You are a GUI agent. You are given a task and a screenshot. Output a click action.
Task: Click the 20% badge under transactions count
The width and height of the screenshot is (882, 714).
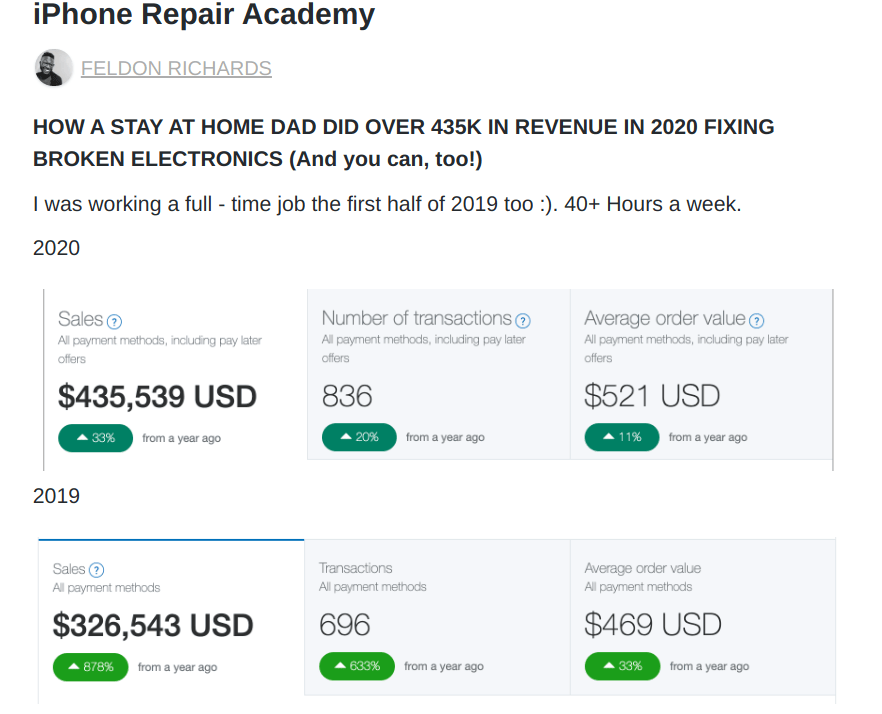coord(359,437)
